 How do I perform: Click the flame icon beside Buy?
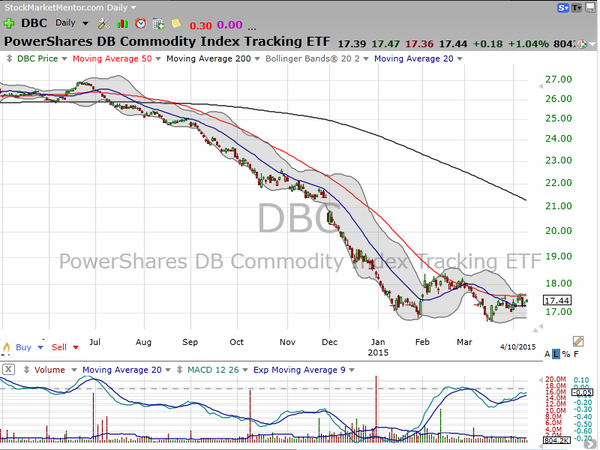click(7, 347)
